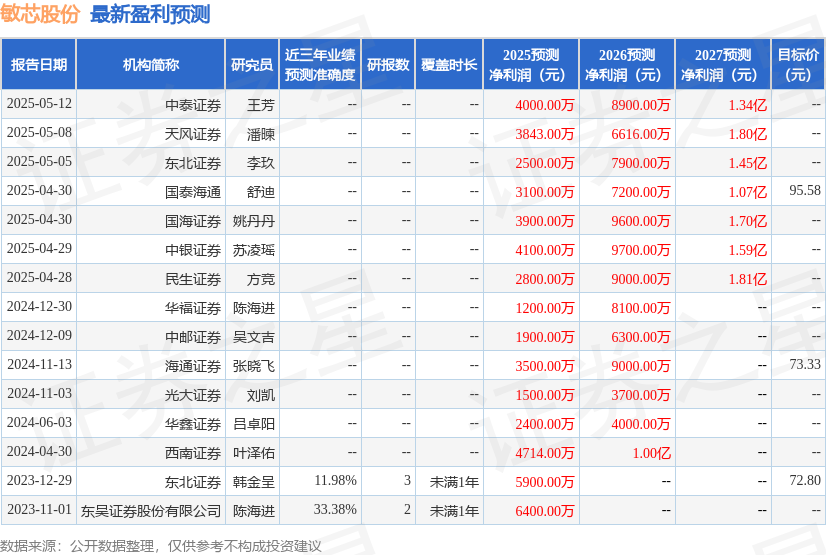826x555 pixels.
Task: Click 1.59亿 forecast value
Action: coord(748,250)
